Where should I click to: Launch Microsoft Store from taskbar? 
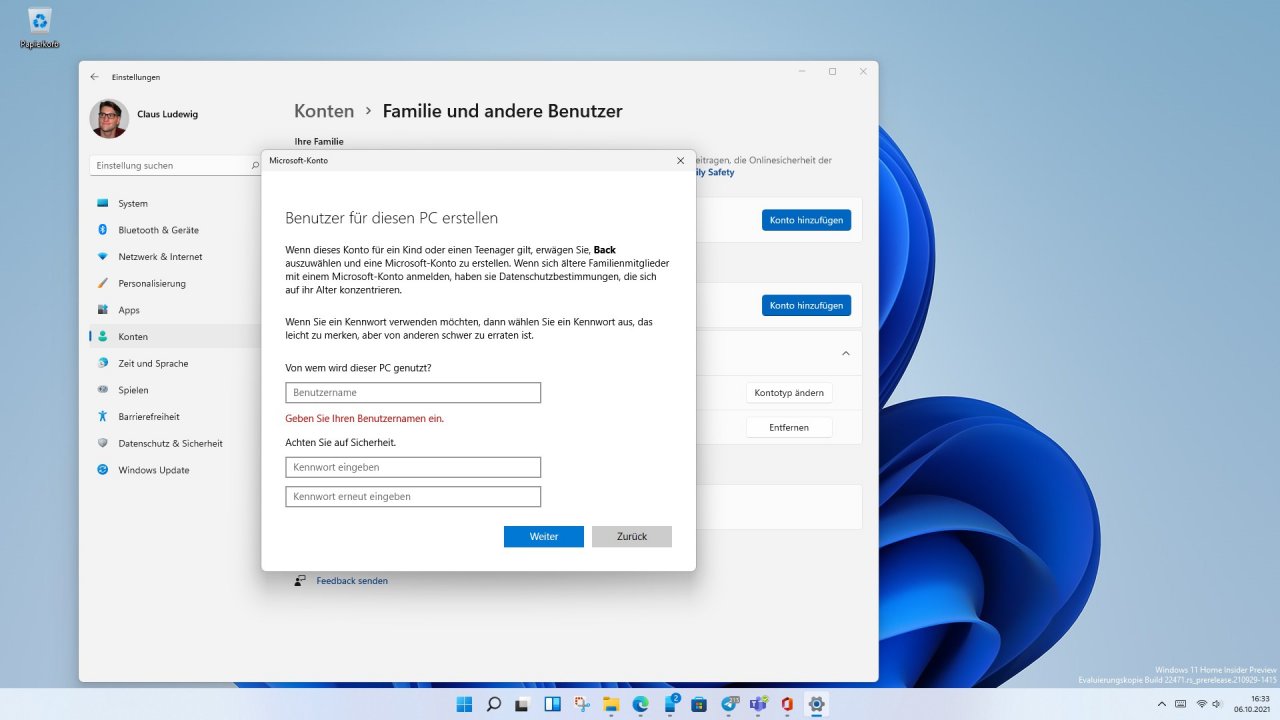point(699,704)
